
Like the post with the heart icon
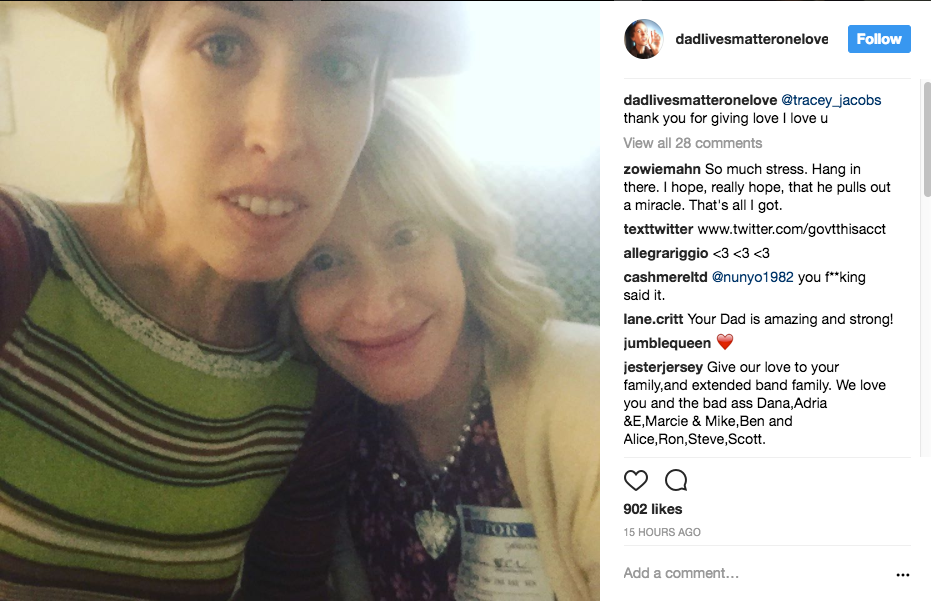coord(636,480)
